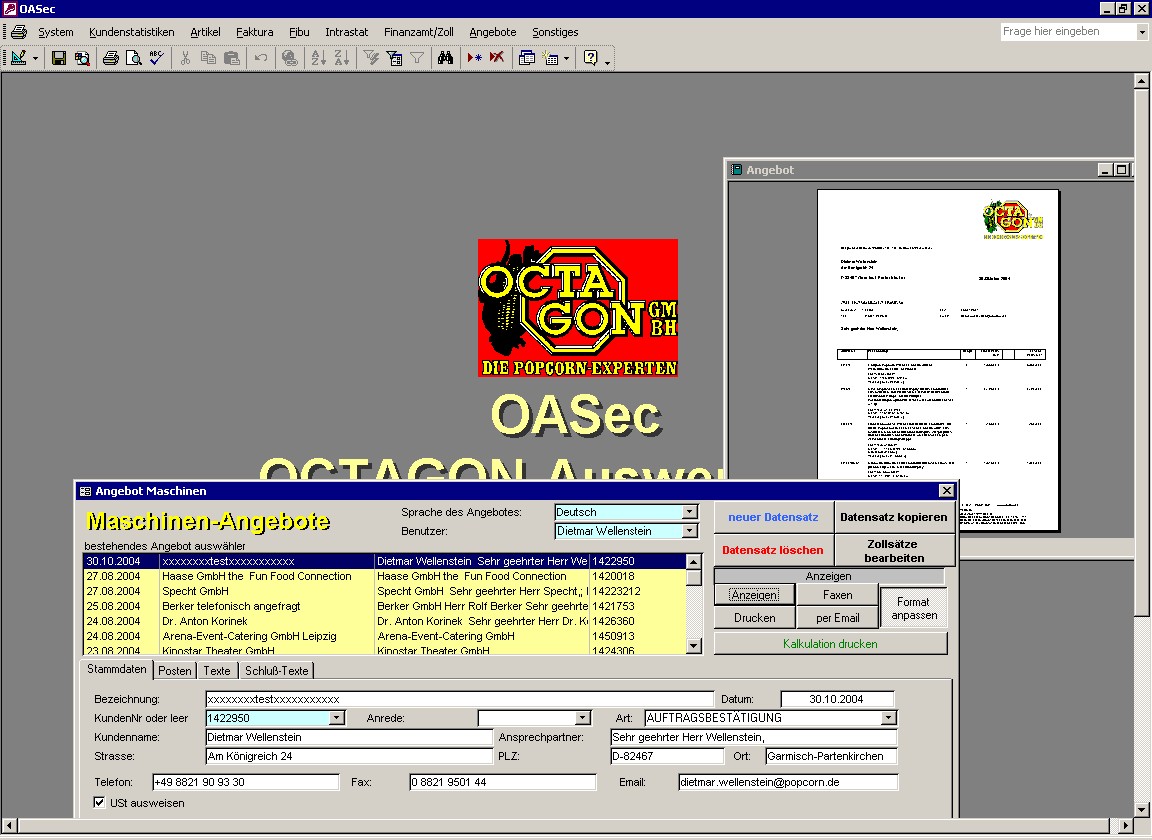Click the Sort Descending Z-A icon
Viewport: 1152px width, 840px height.
342,58
